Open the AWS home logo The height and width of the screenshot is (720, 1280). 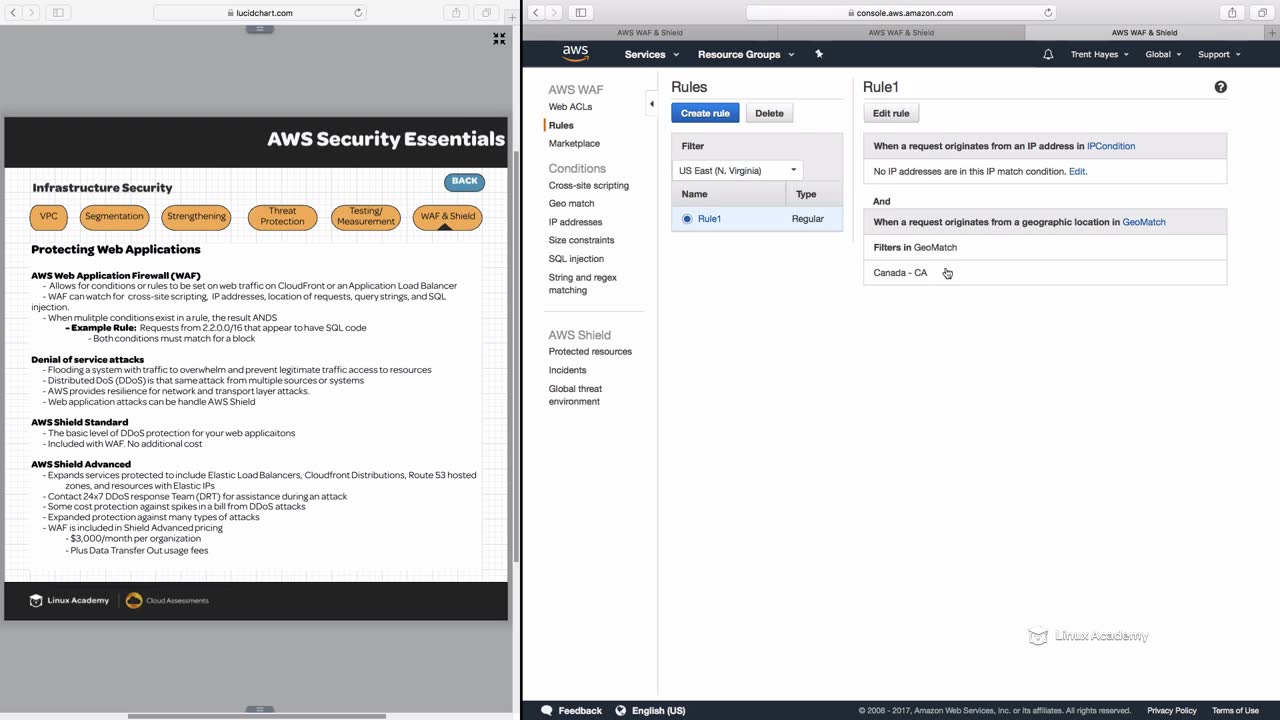pyautogui.click(x=575, y=54)
